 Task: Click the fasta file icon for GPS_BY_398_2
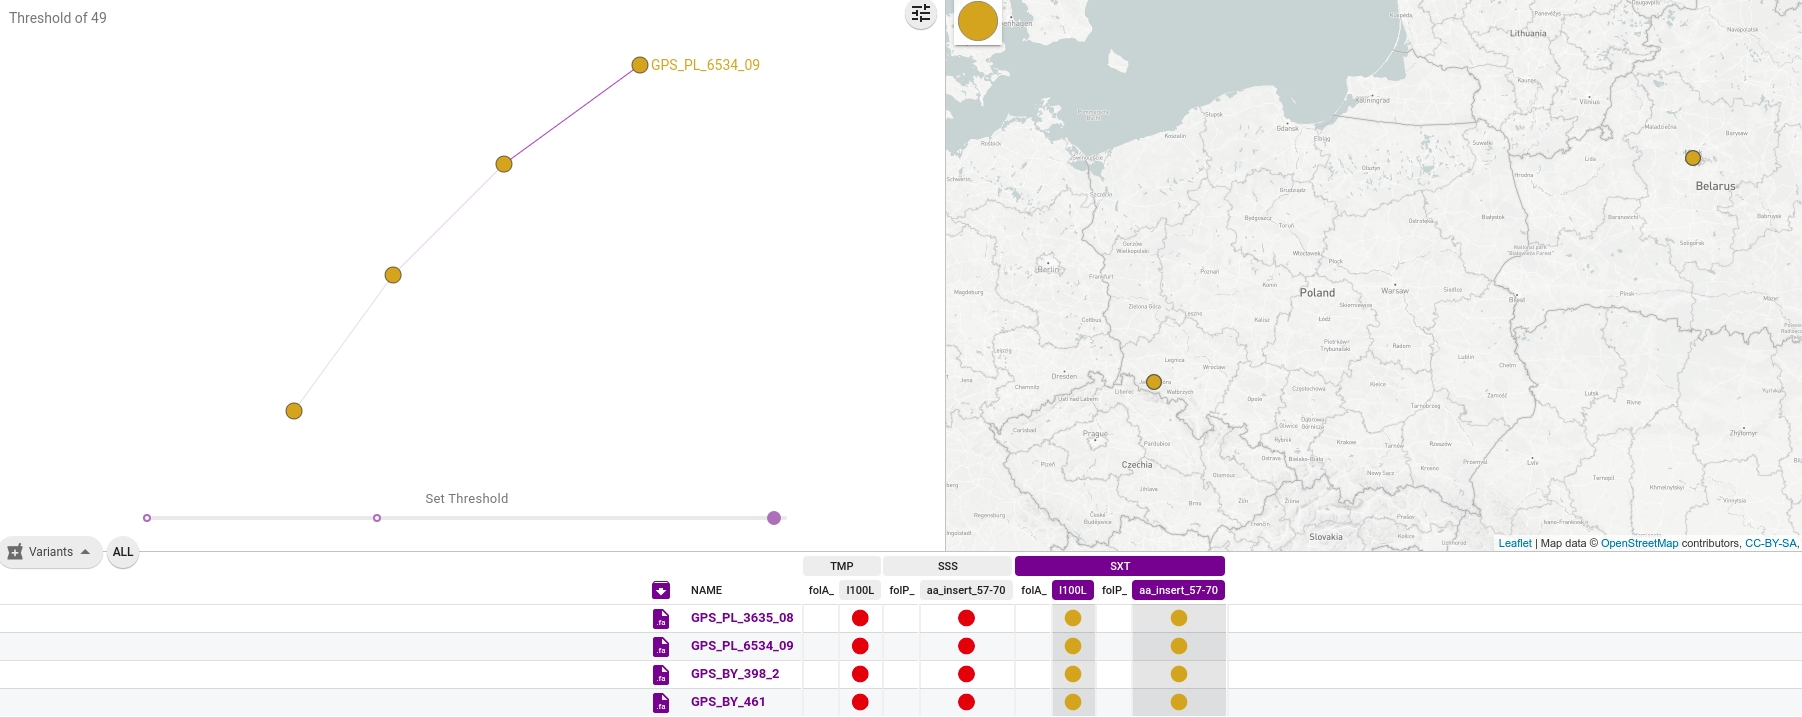point(661,675)
